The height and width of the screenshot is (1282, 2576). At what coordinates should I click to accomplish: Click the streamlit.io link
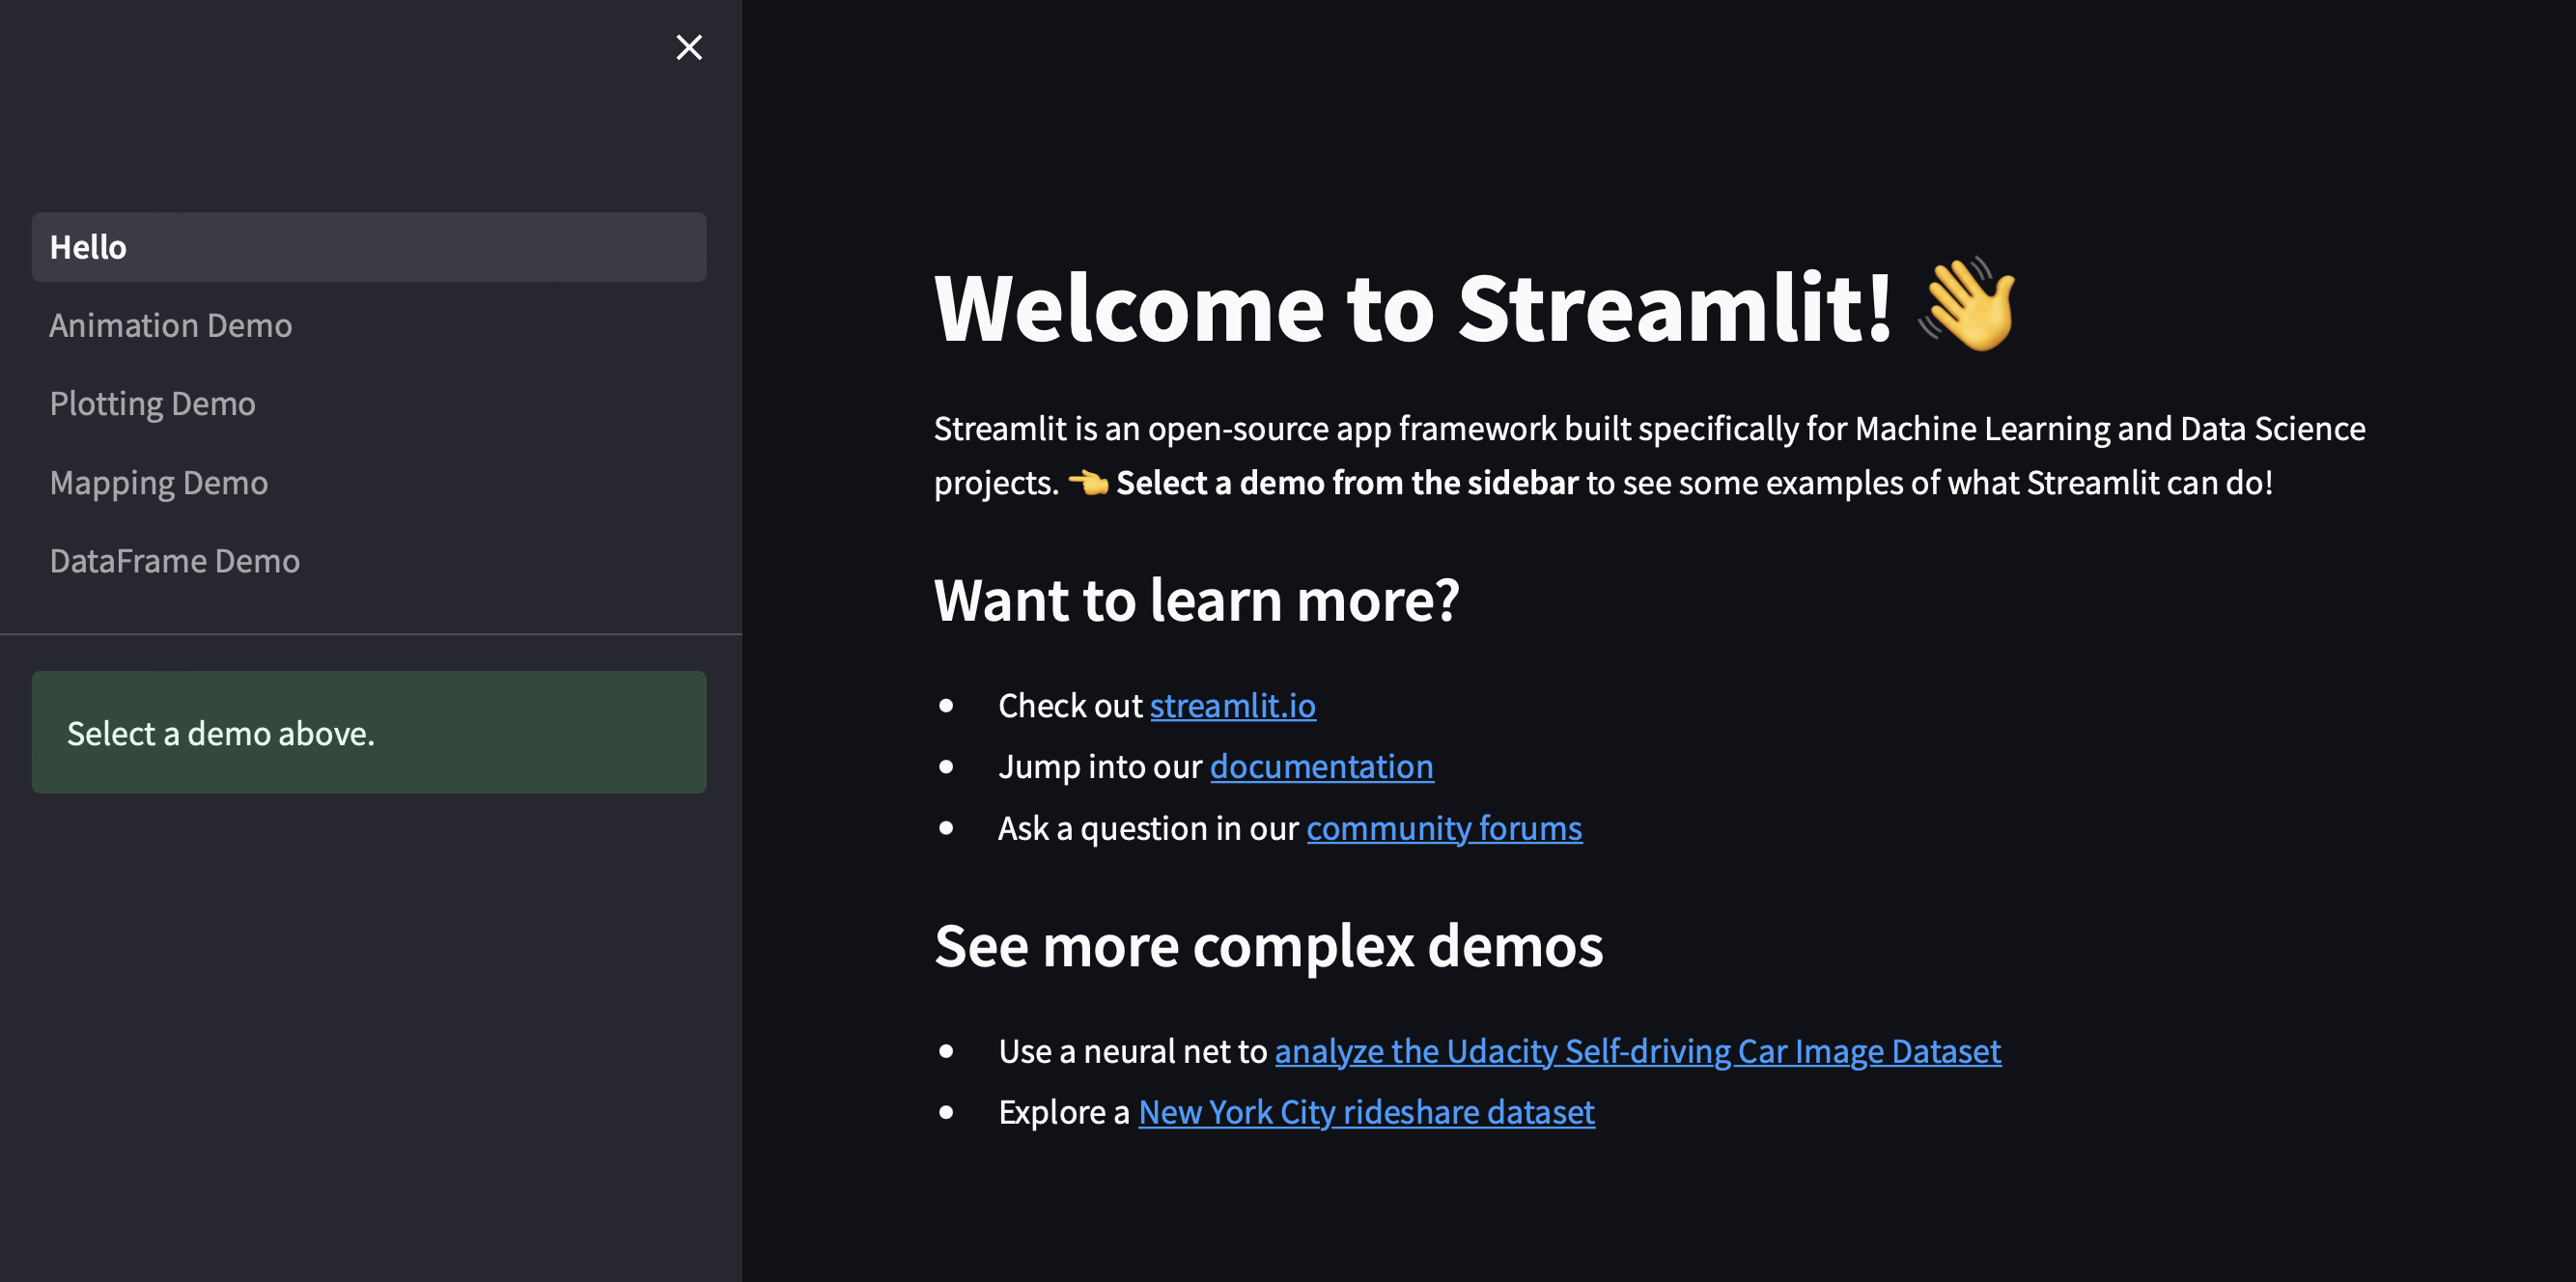click(1232, 706)
